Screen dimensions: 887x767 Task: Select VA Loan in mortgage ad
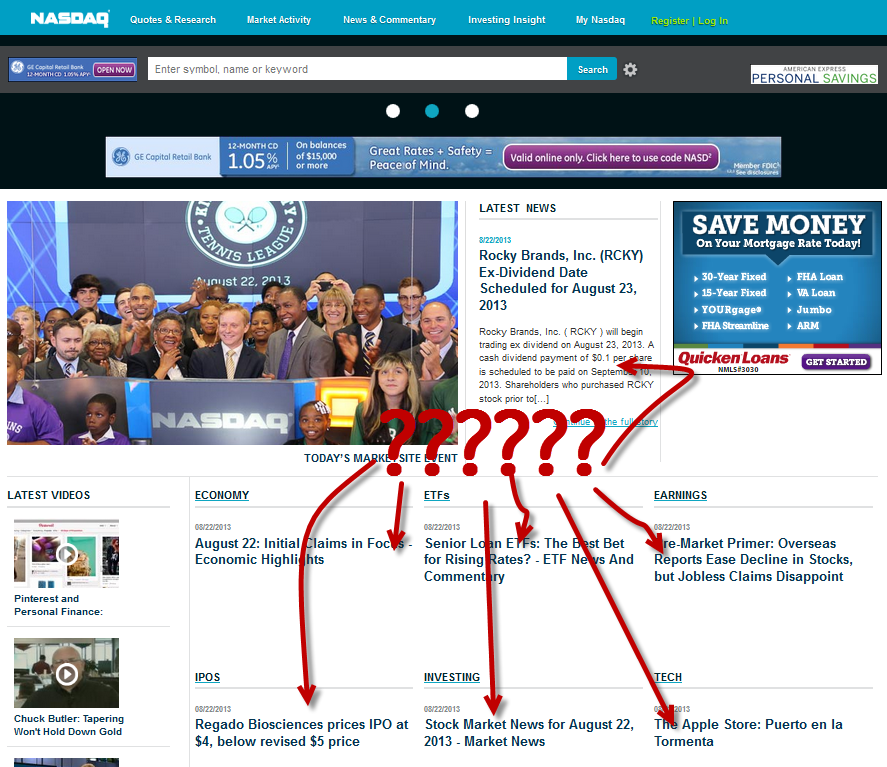pos(816,293)
